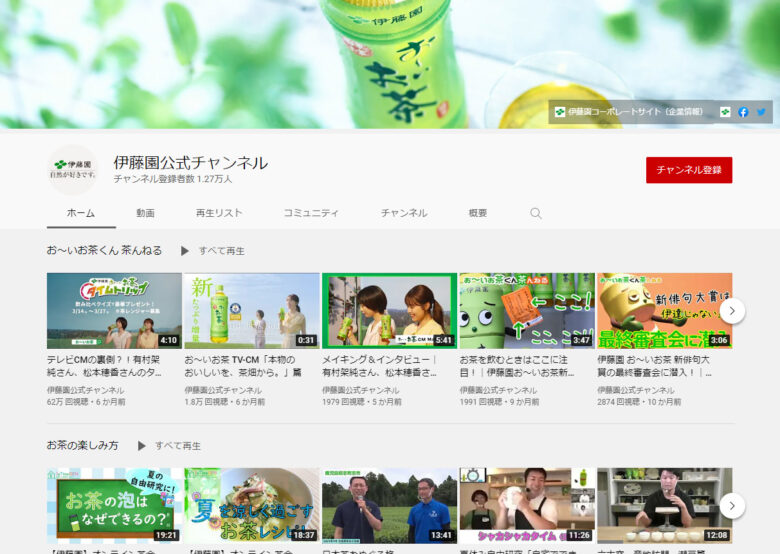Open the コミュニティ tab
The height and width of the screenshot is (554, 780).
pyautogui.click(x=311, y=213)
